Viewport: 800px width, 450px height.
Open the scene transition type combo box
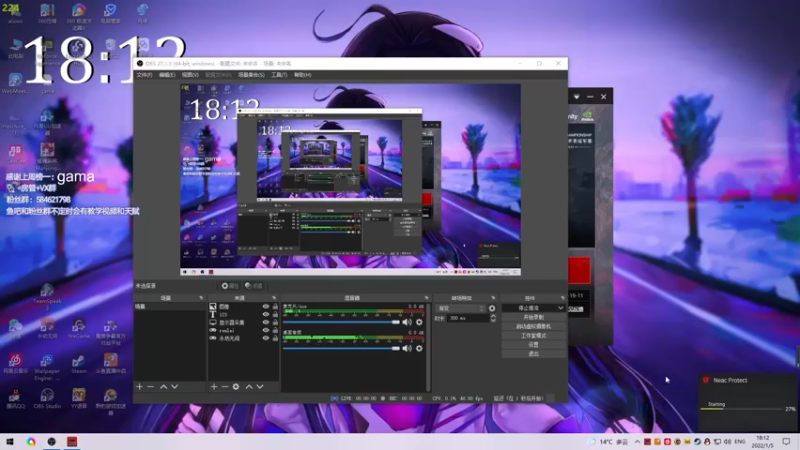460,308
